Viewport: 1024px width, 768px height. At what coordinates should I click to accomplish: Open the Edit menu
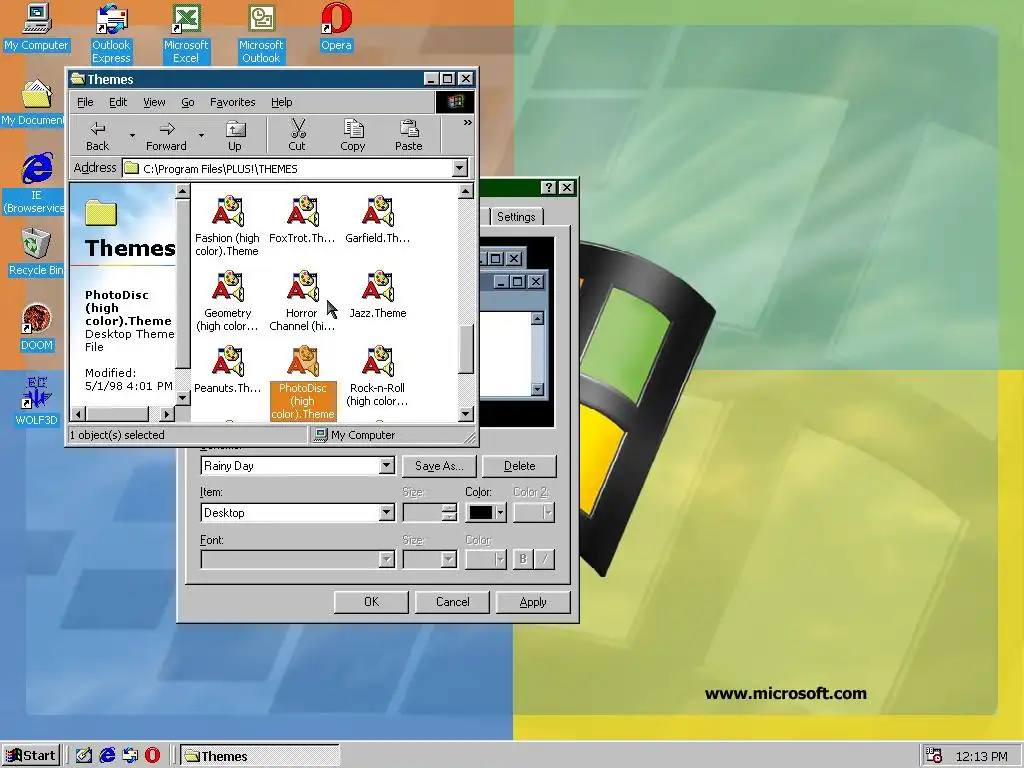[x=118, y=102]
